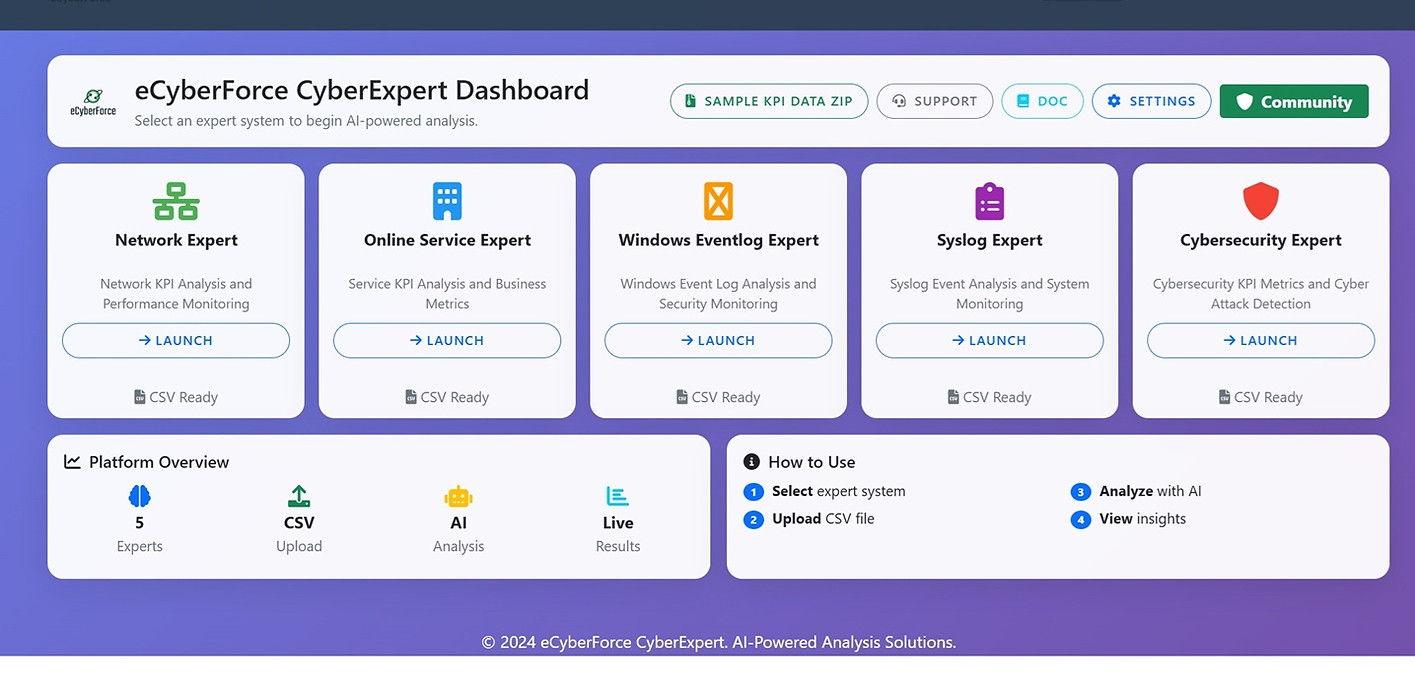
Task: Click the purple clipboard Syslog icon
Action: [989, 201]
